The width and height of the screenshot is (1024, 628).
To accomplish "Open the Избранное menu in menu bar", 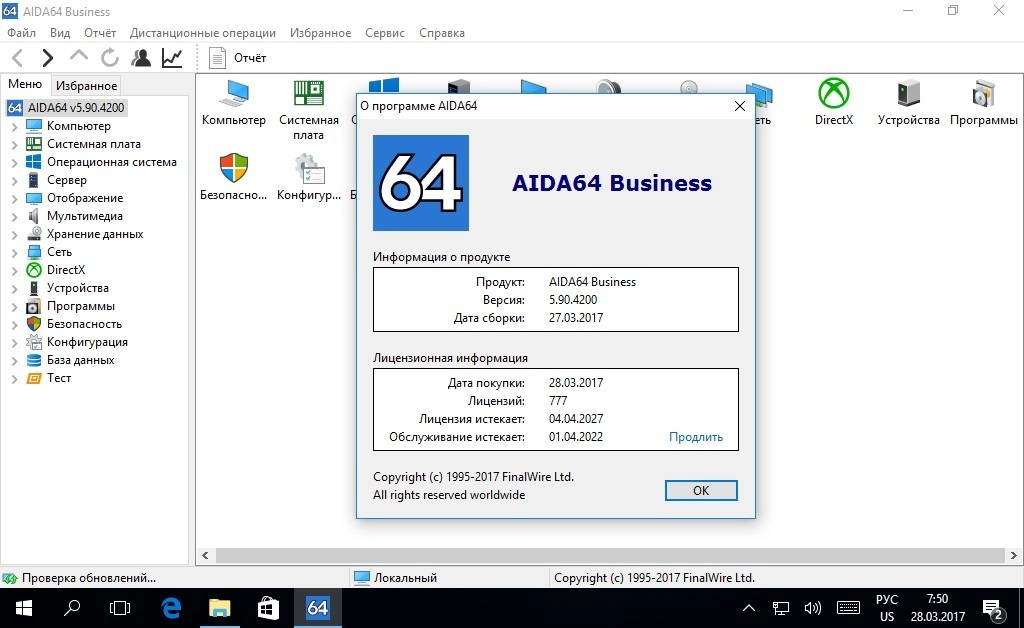I will pyautogui.click(x=321, y=33).
